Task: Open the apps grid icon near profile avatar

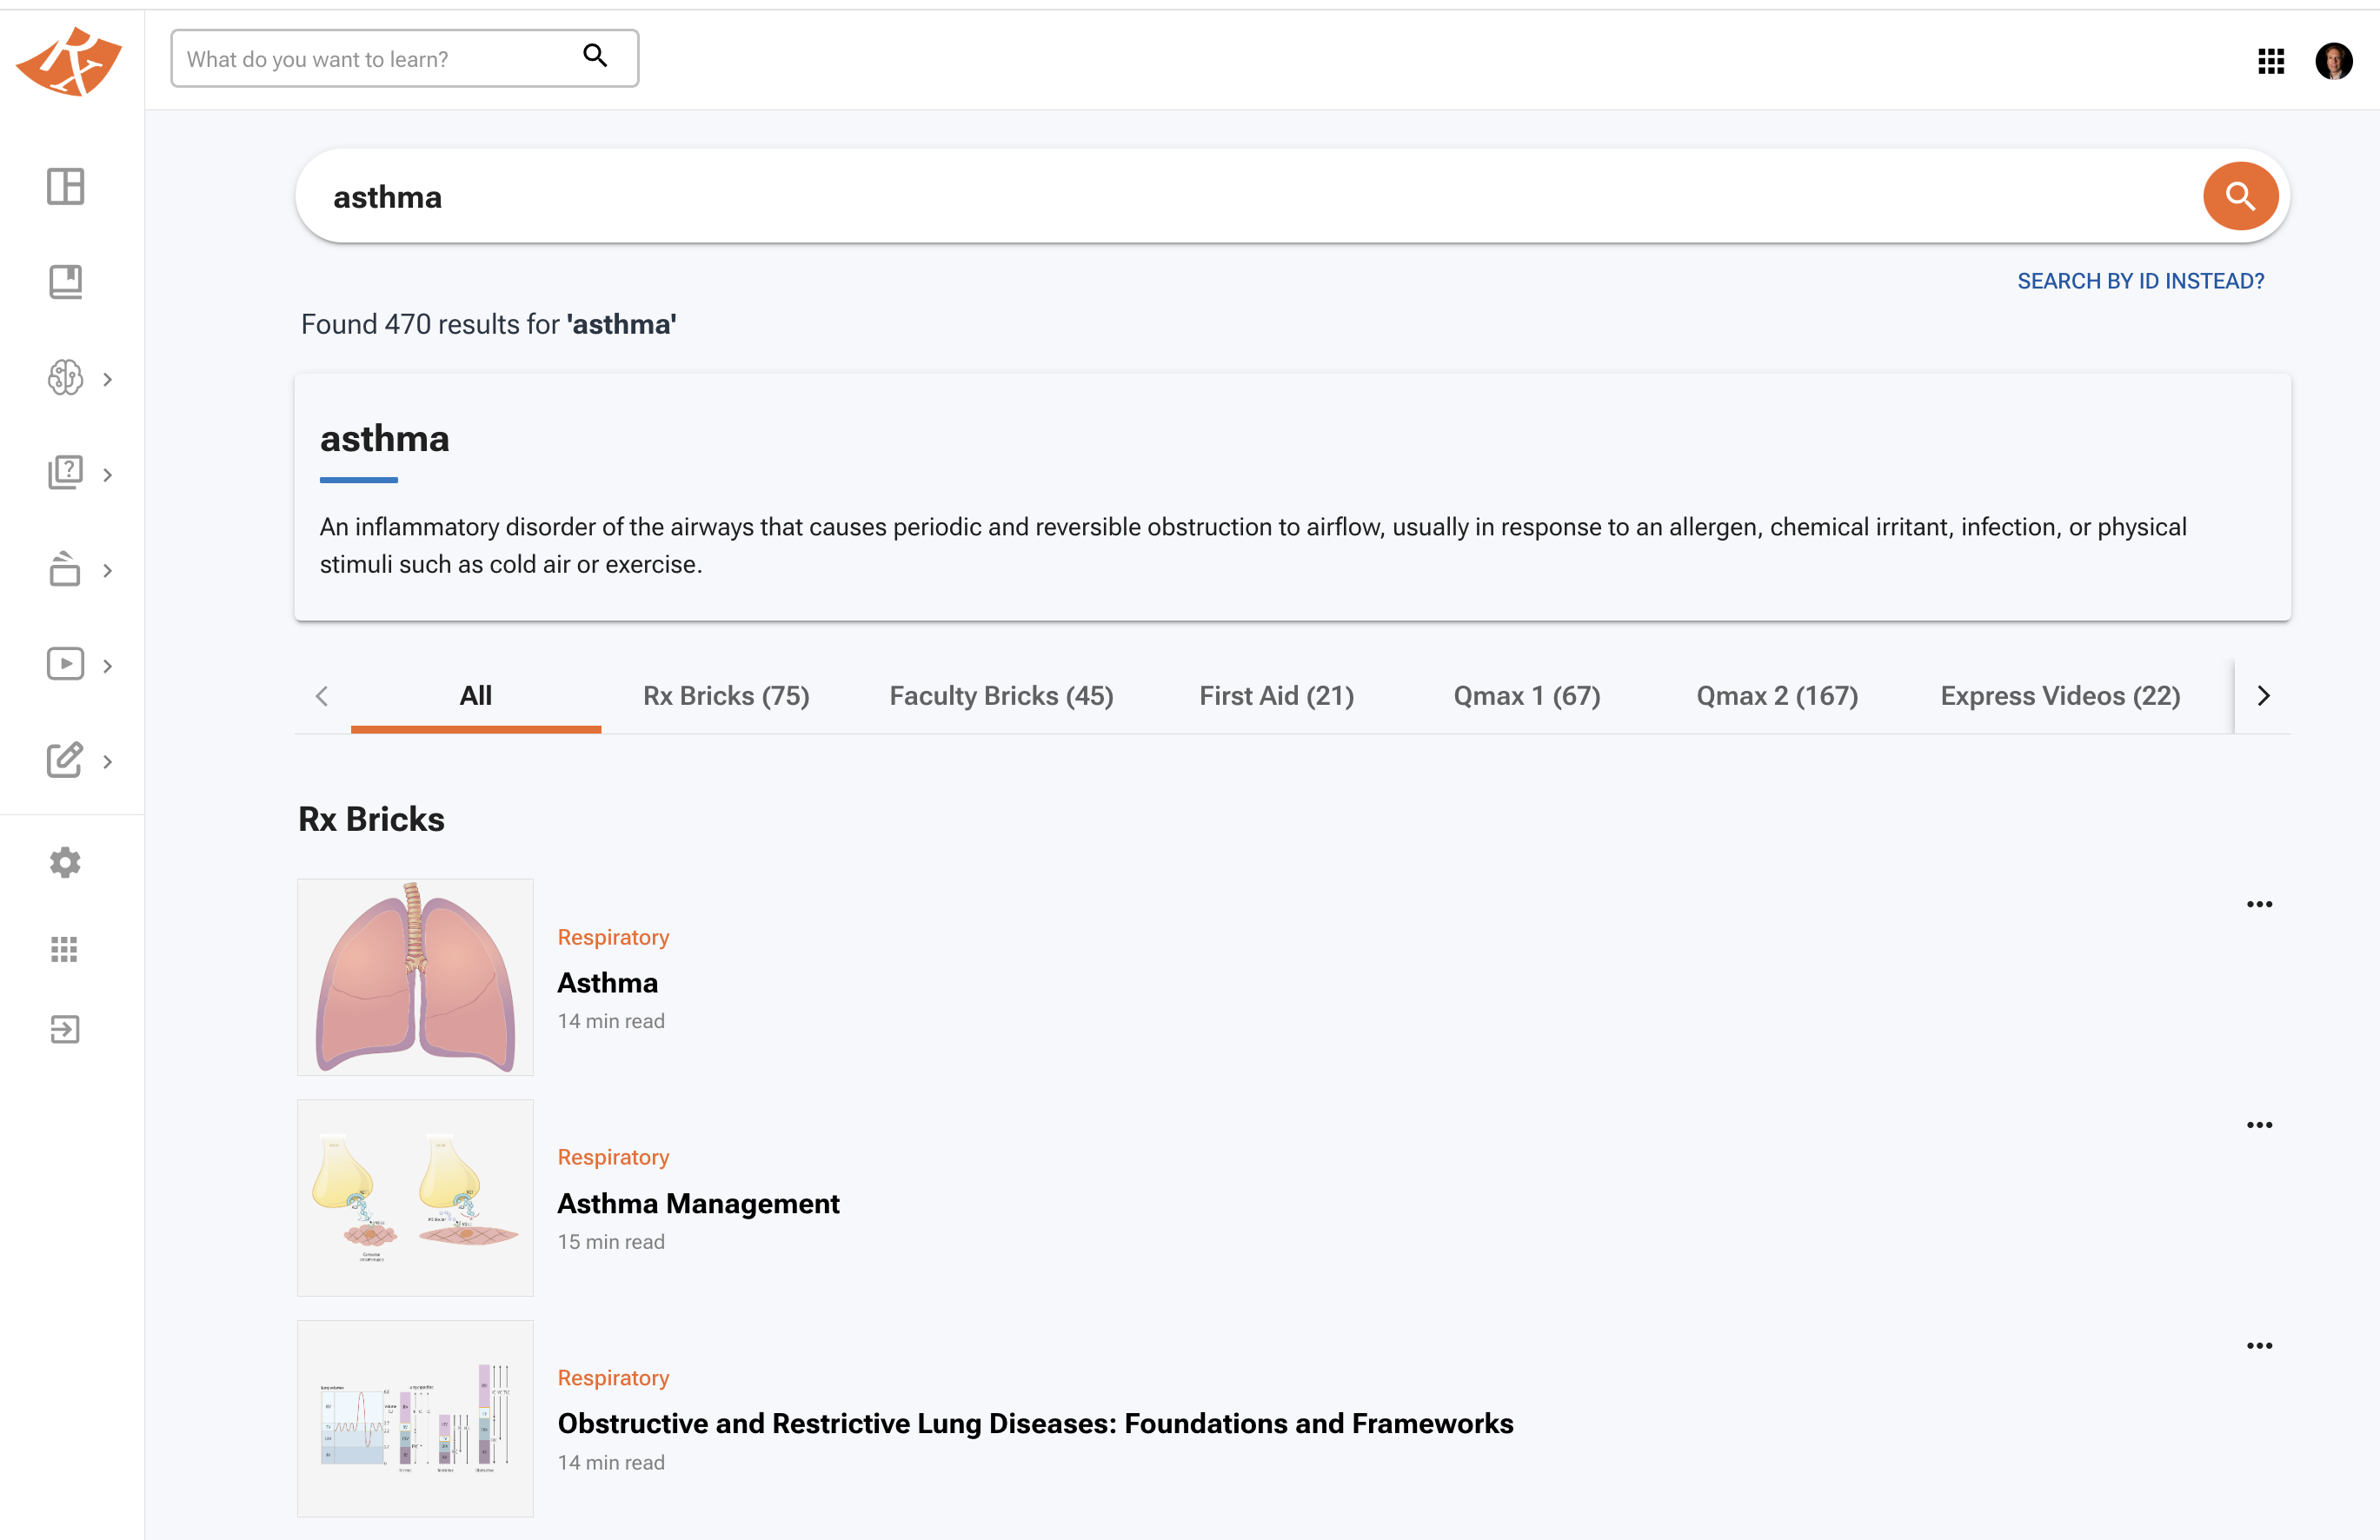Action: point(2272,62)
